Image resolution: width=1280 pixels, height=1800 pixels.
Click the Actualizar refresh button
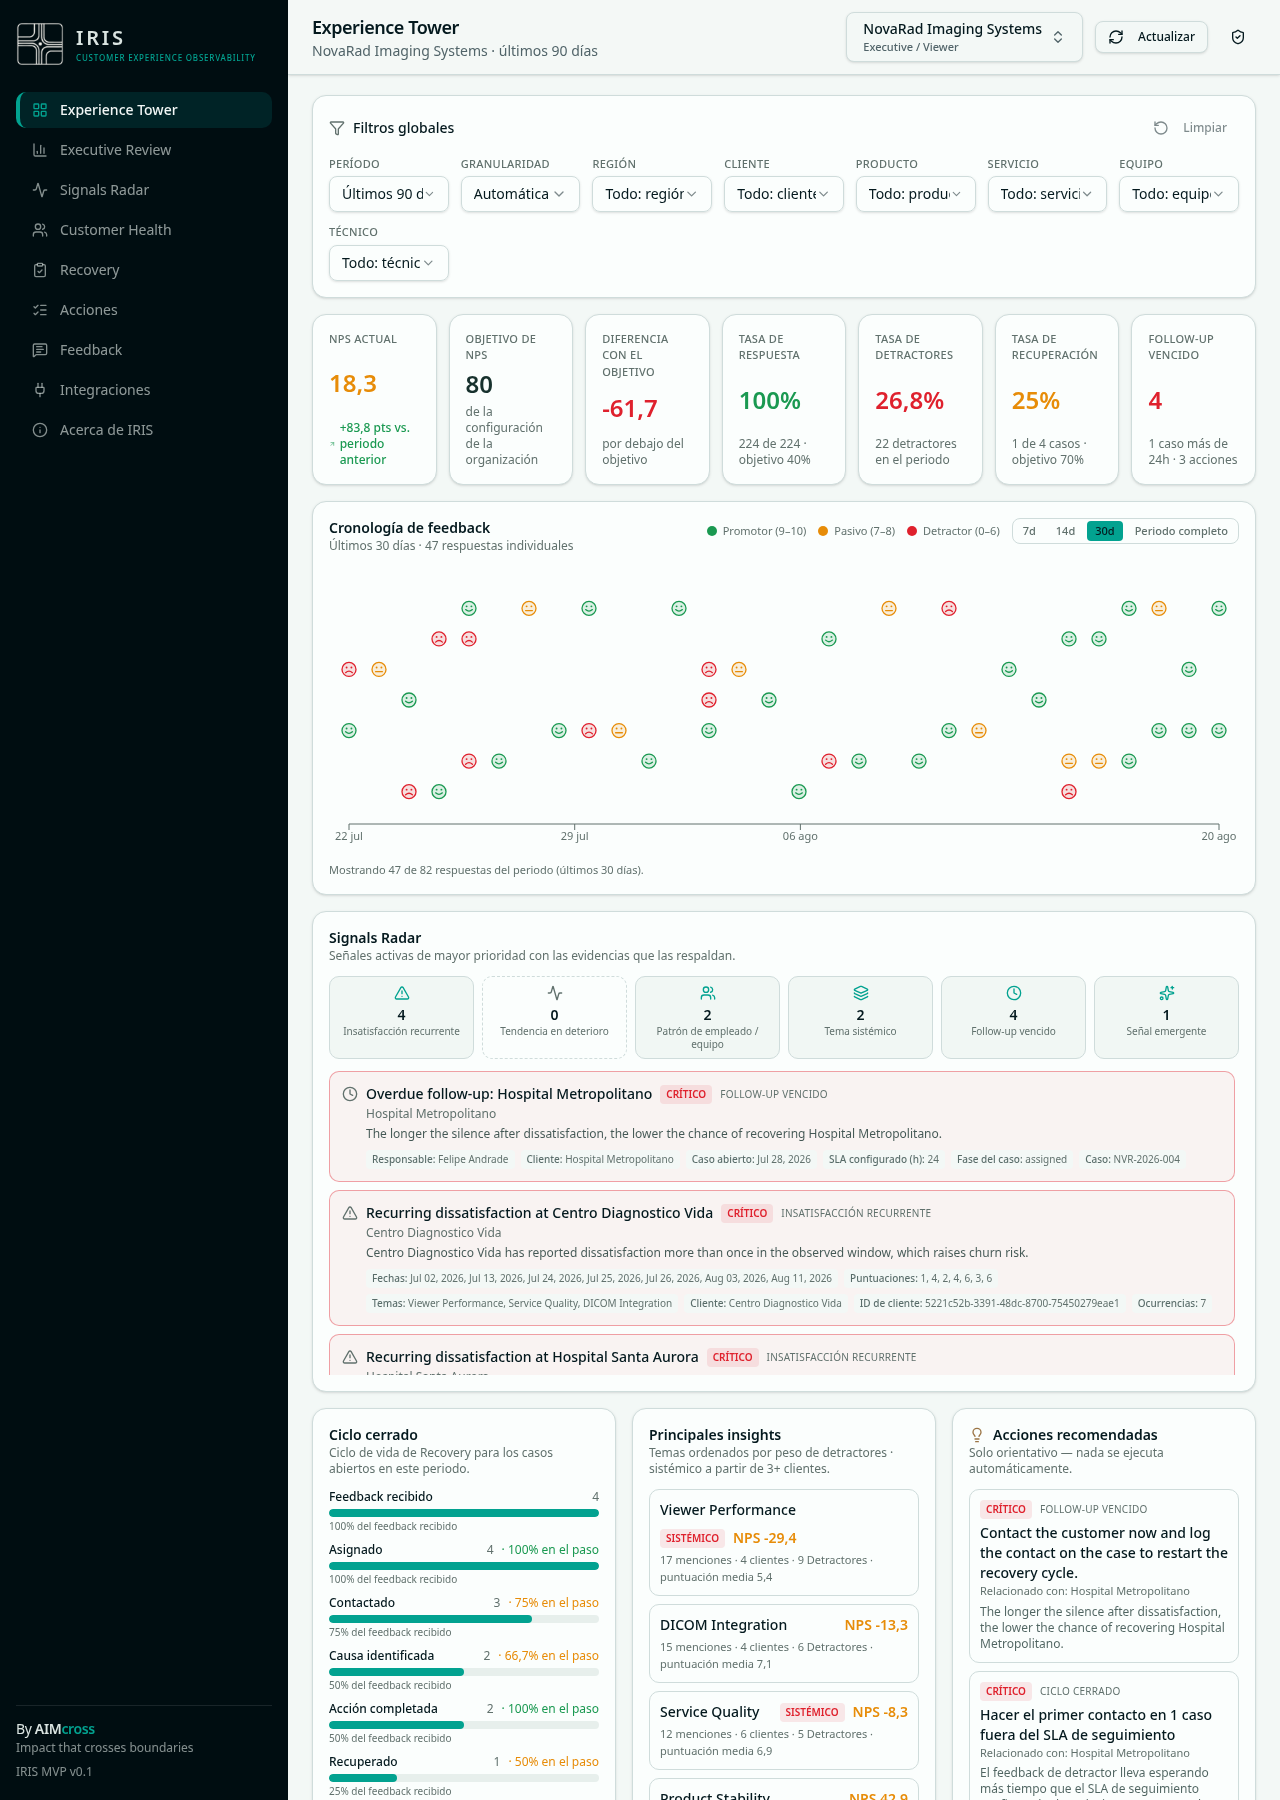(1151, 37)
